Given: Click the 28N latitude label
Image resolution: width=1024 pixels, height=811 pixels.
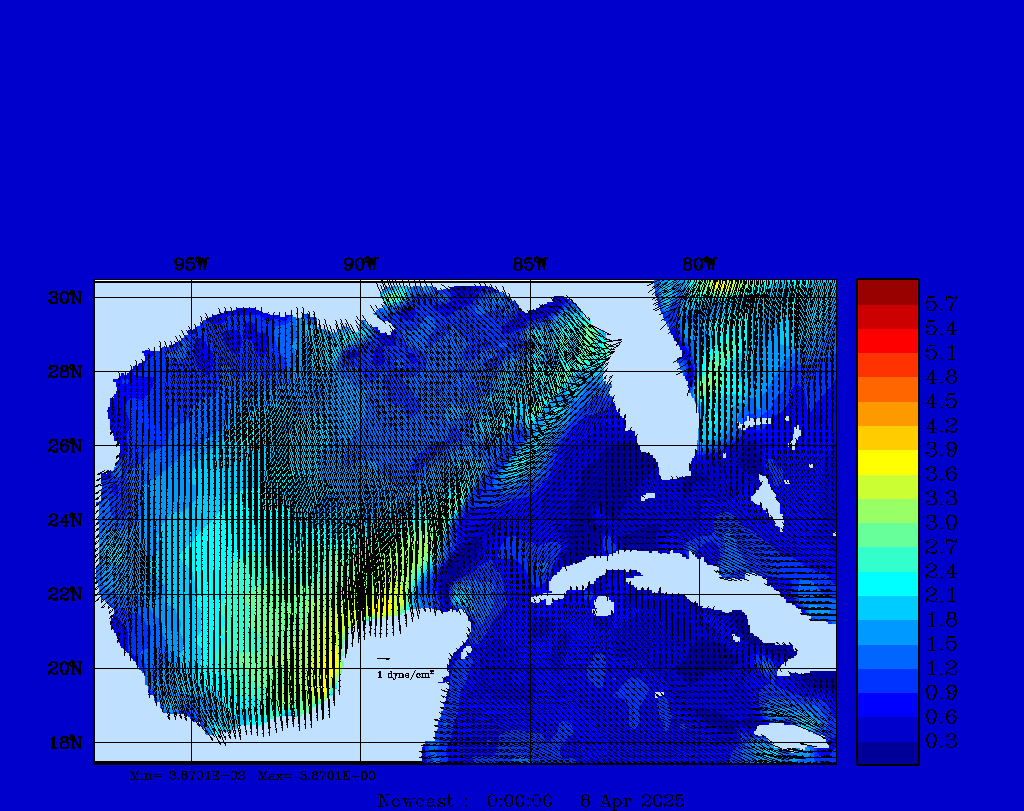Looking at the screenshot, I should pyautogui.click(x=65, y=372).
